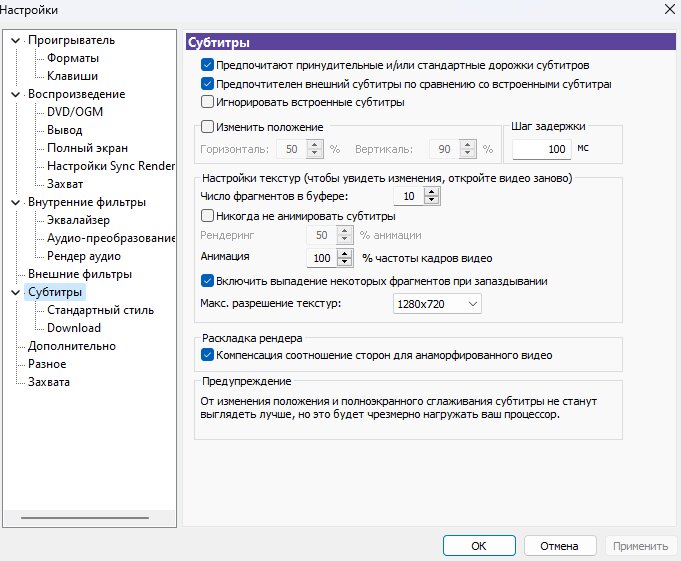This screenshot has height=561, width=681.
Task: Open Download subtitle settings page
Action: [73, 328]
